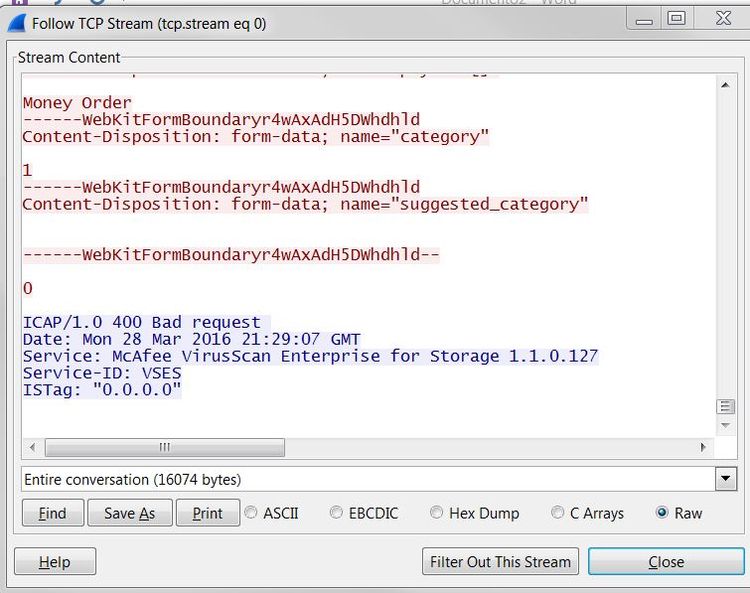
Task: Open Help for the stream dialog
Action: pos(55,561)
